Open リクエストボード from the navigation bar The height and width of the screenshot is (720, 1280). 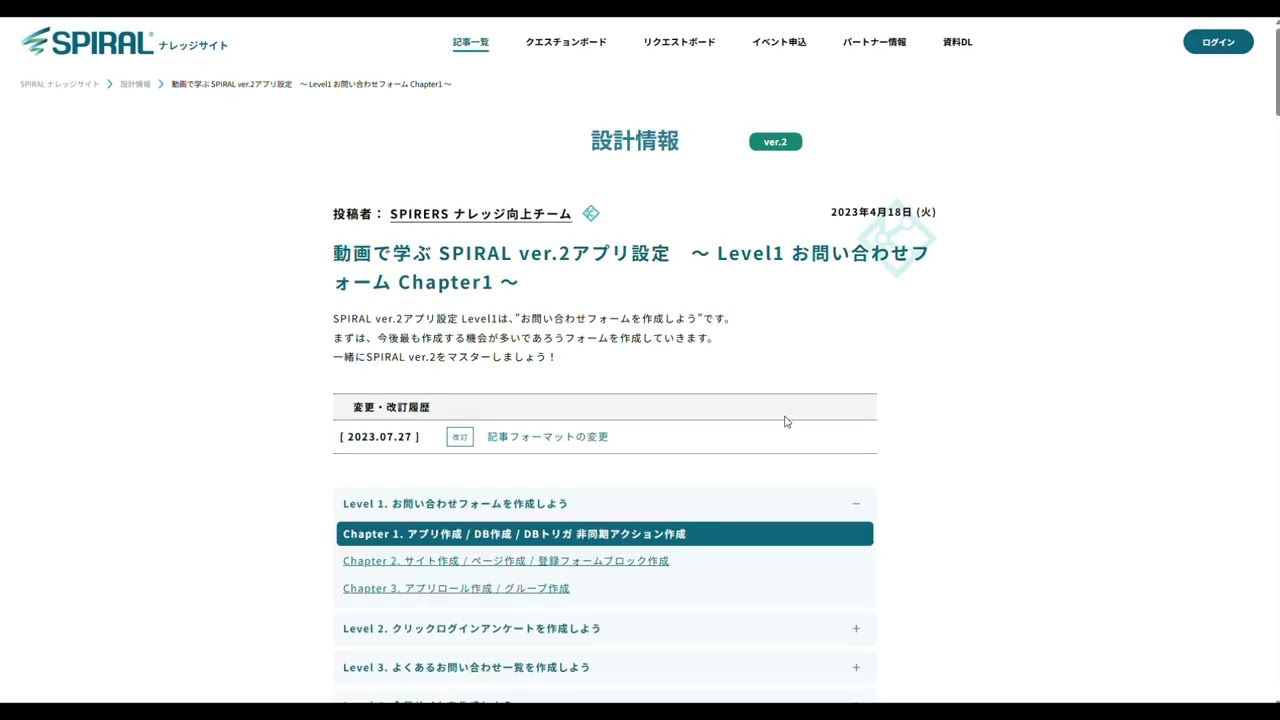[x=679, y=42]
